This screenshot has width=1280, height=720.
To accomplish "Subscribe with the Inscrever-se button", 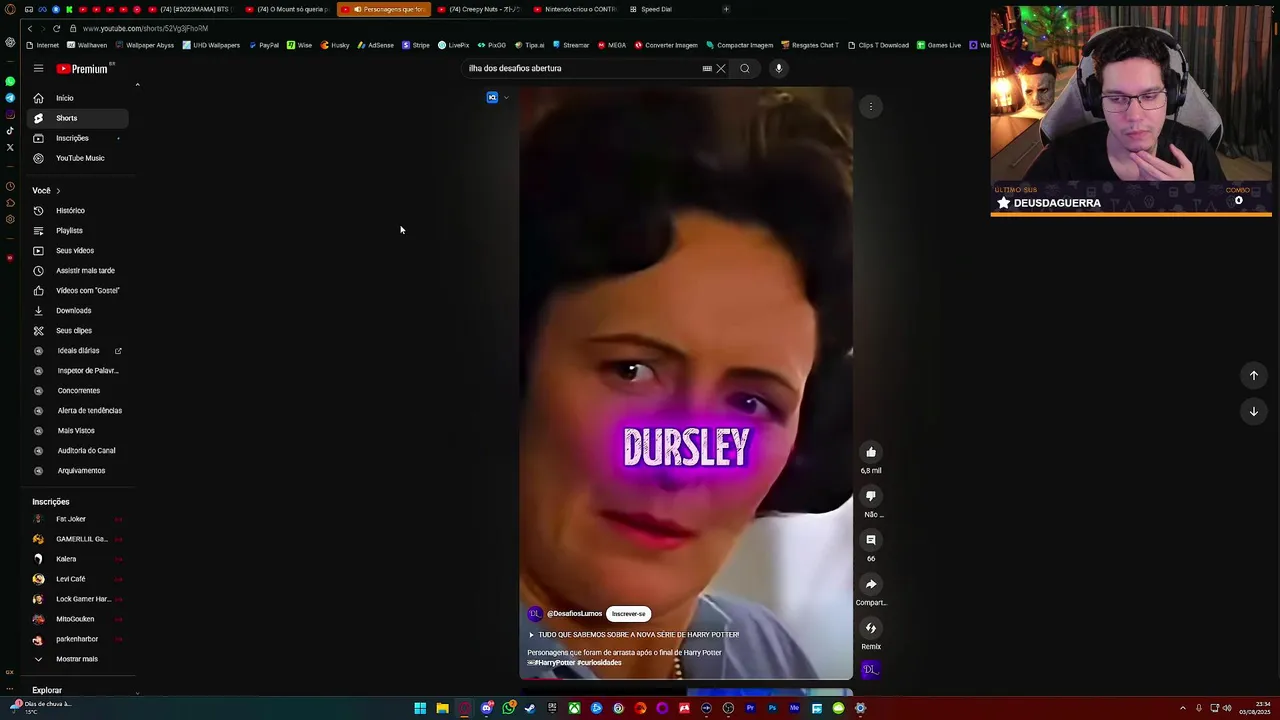I will (x=629, y=614).
